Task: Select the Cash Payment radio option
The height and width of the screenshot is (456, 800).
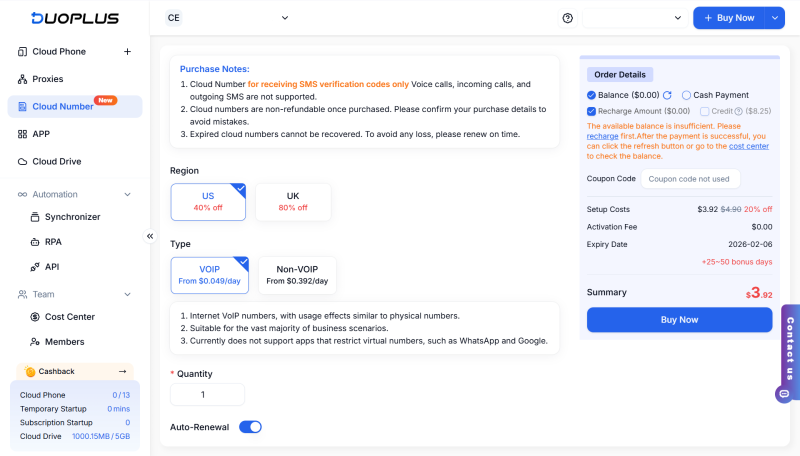Action: 687,95
